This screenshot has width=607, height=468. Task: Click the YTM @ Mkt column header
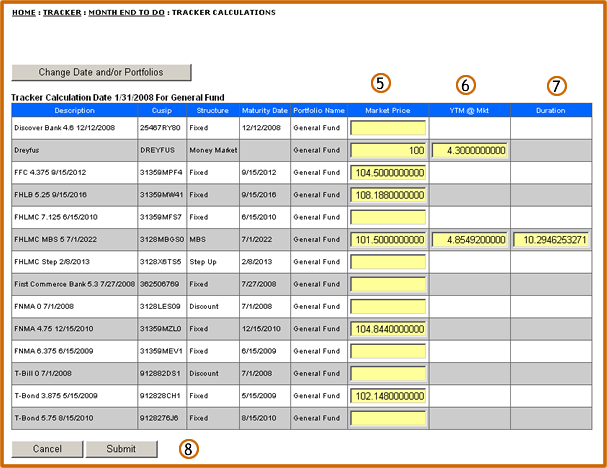(469, 110)
